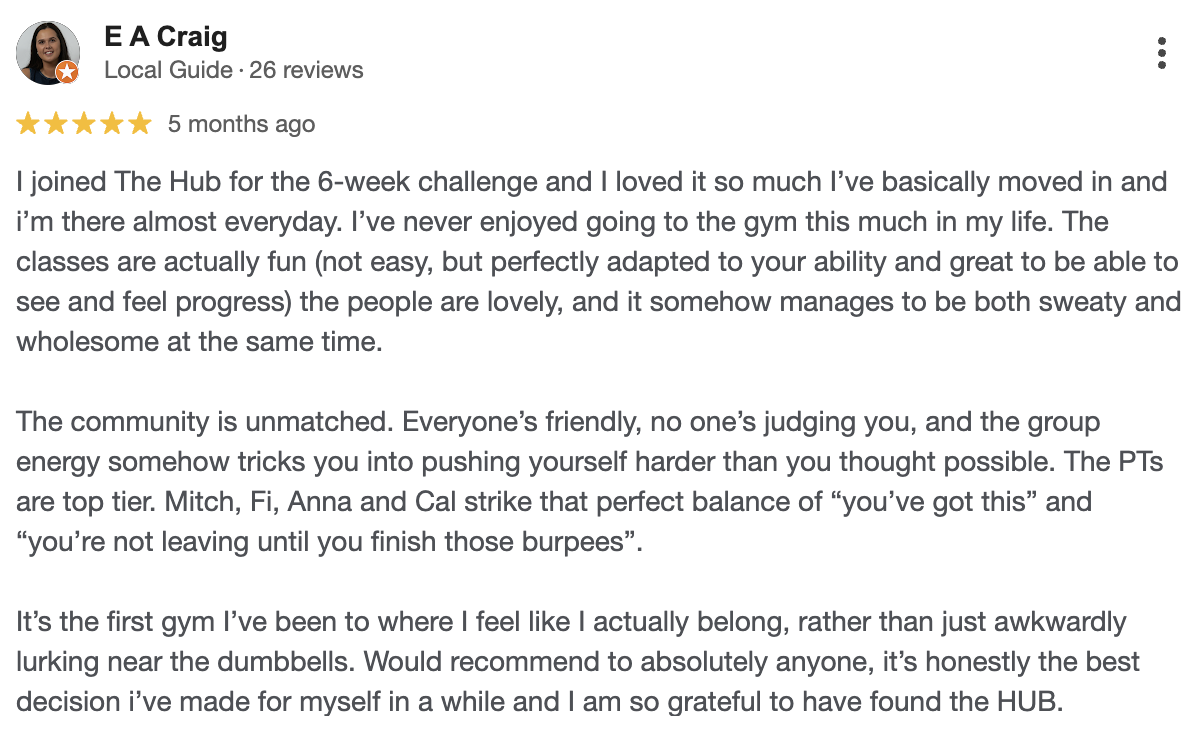The height and width of the screenshot is (732, 1184).
Task: Click the paragraph starting "I joined The Hub"
Action: [x=590, y=262]
